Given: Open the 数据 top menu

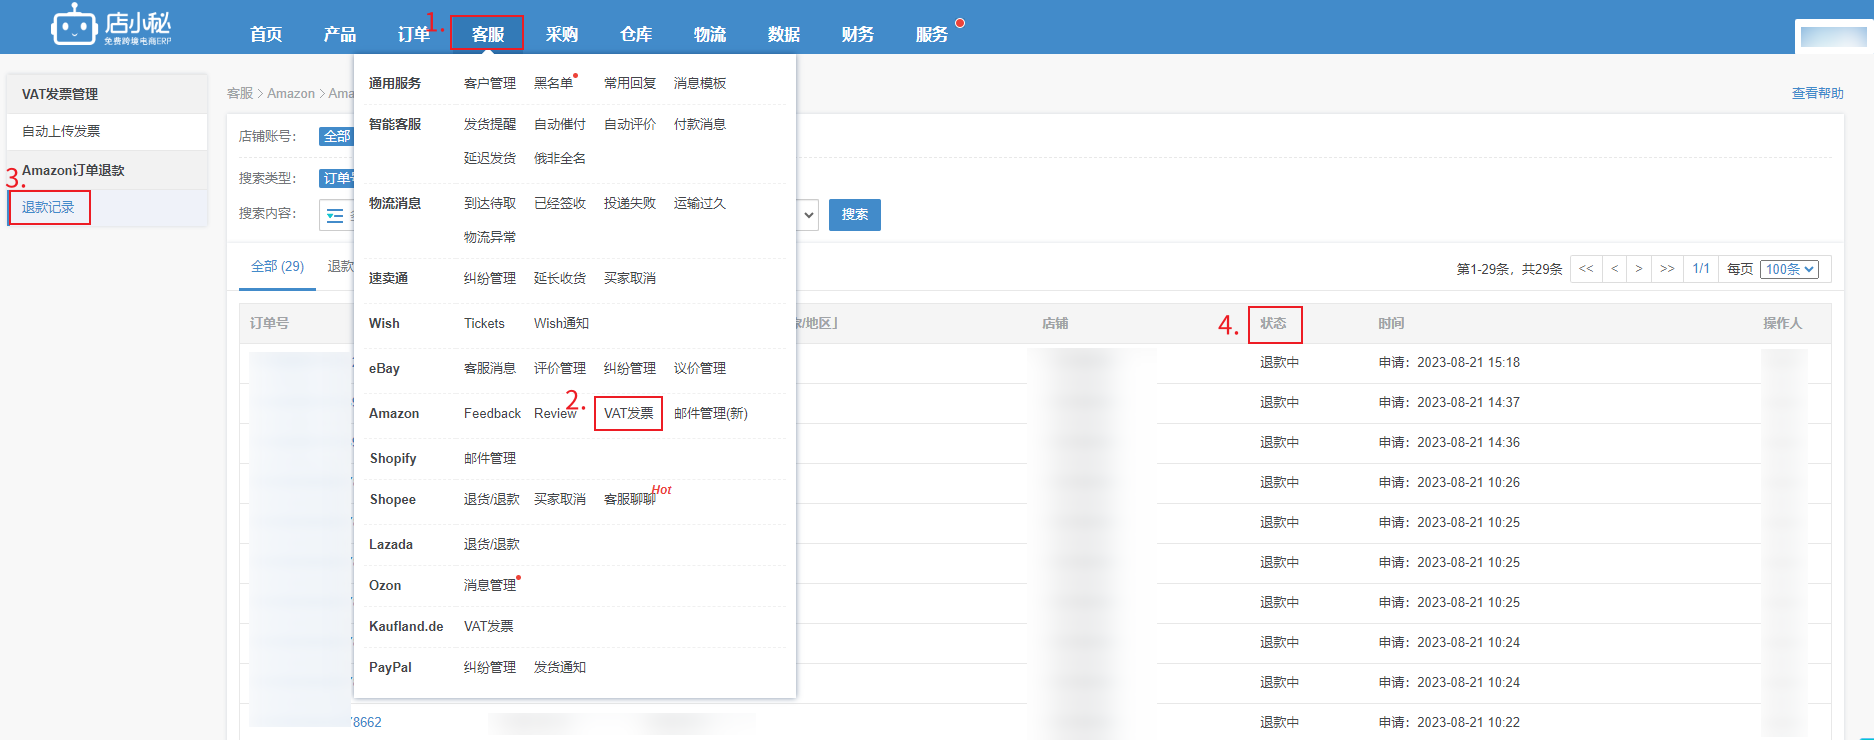Looking at the screenshot, I should tap(784, 34).
